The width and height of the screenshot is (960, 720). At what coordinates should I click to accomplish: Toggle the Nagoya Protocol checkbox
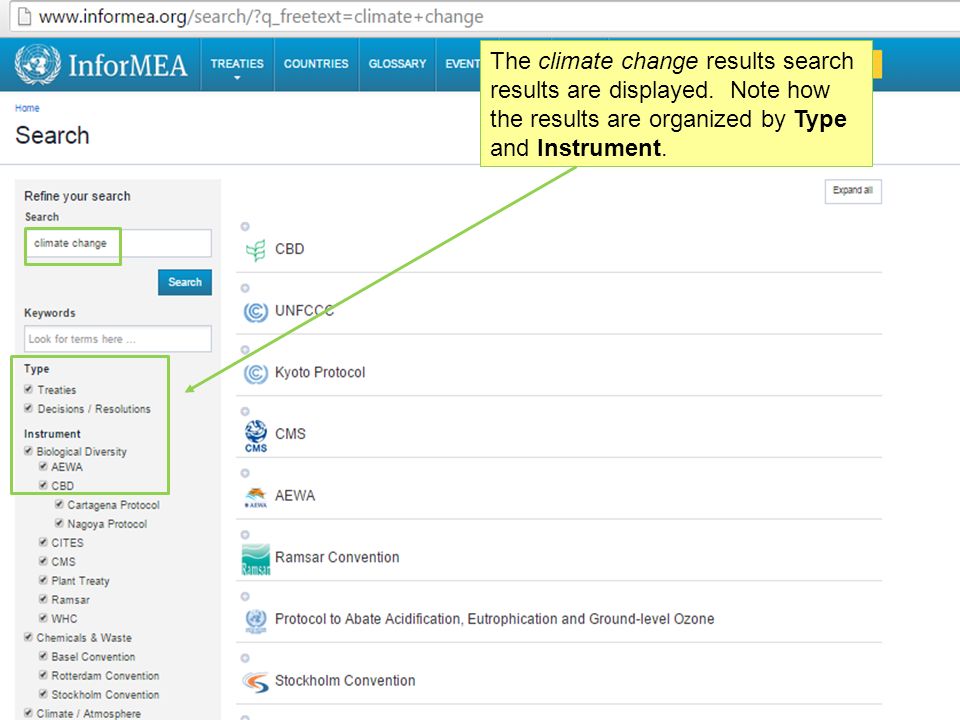tap(59, 523)
